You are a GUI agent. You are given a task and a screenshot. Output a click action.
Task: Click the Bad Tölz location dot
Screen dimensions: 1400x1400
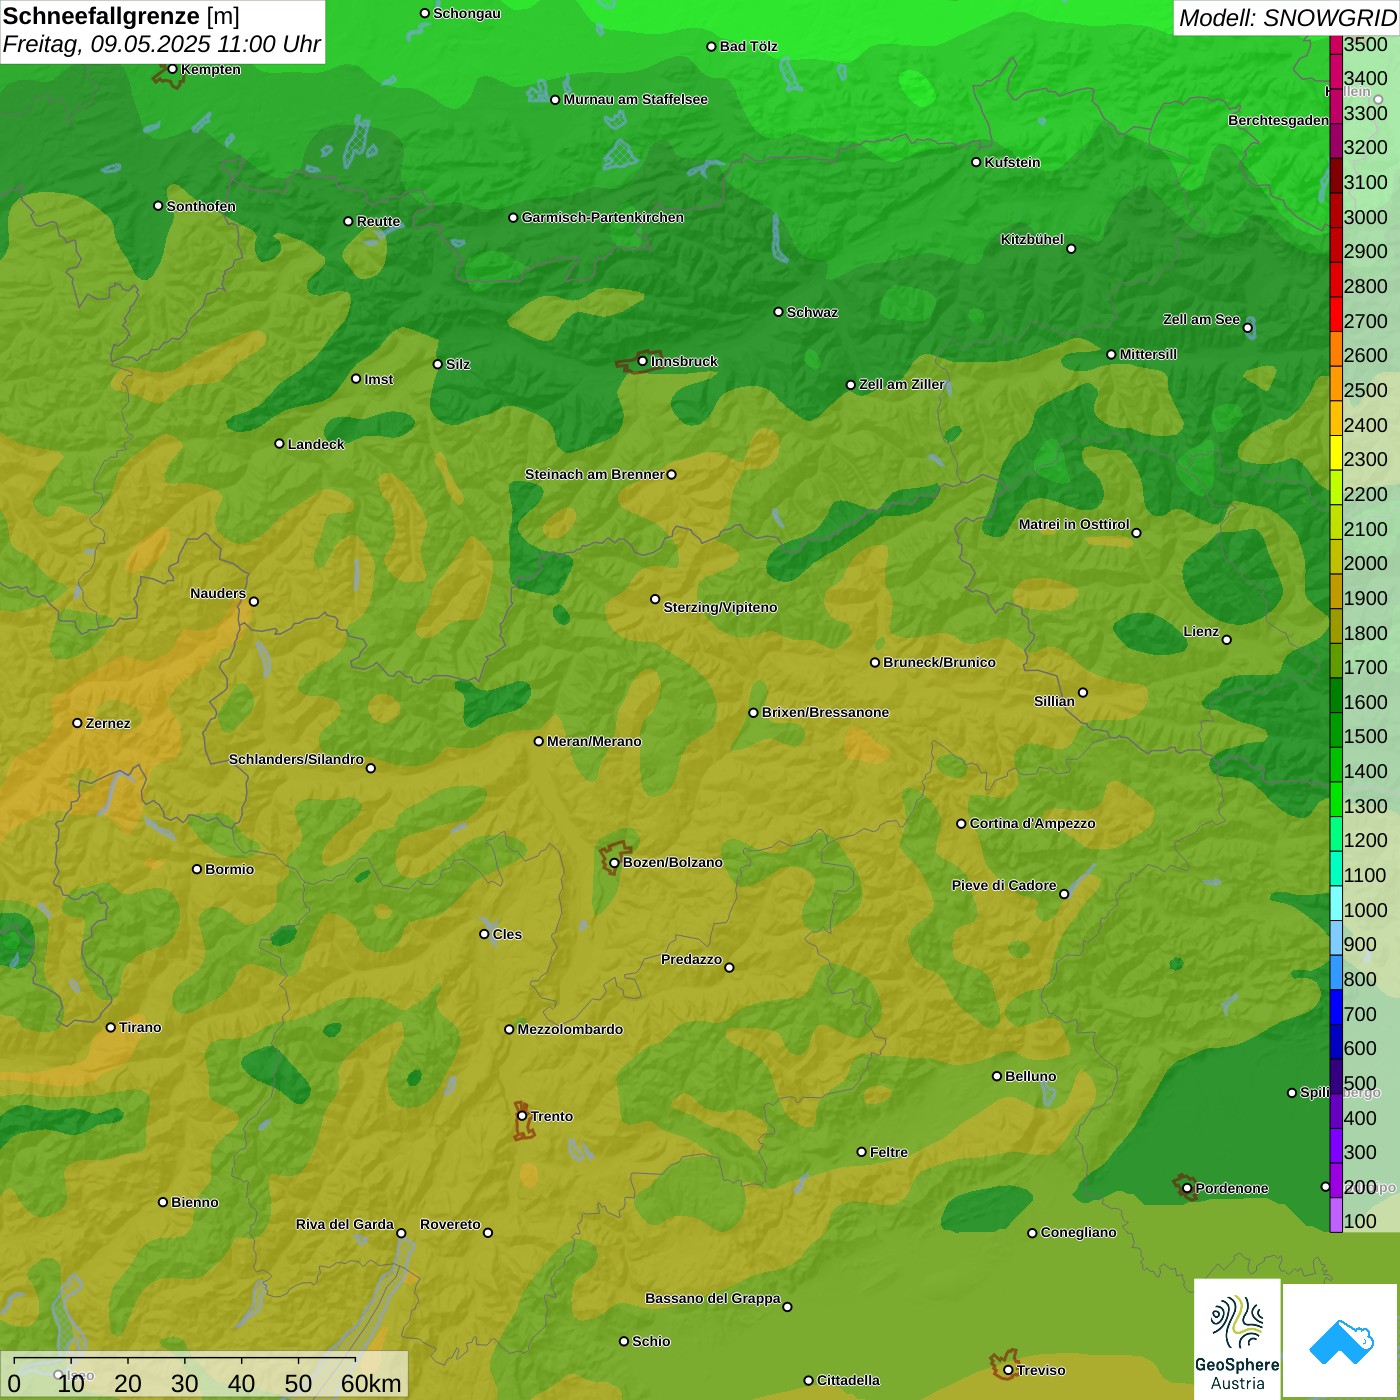coord(712,46)
